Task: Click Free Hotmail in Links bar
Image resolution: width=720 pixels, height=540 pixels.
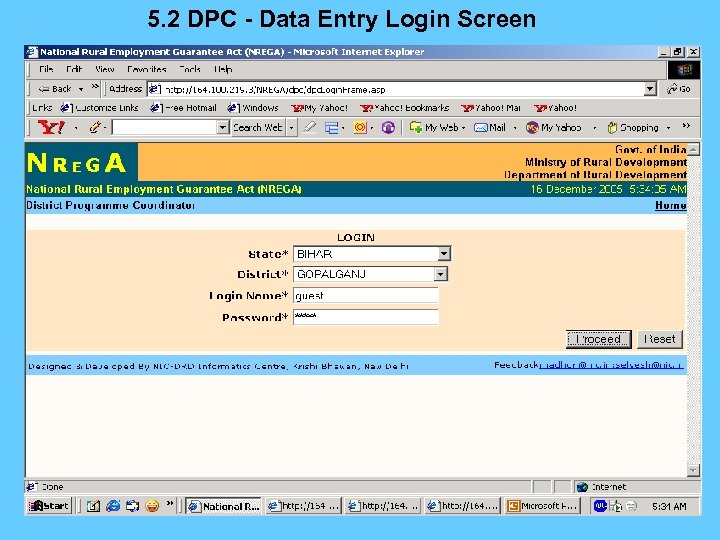Action: click(x=183, y=108)
